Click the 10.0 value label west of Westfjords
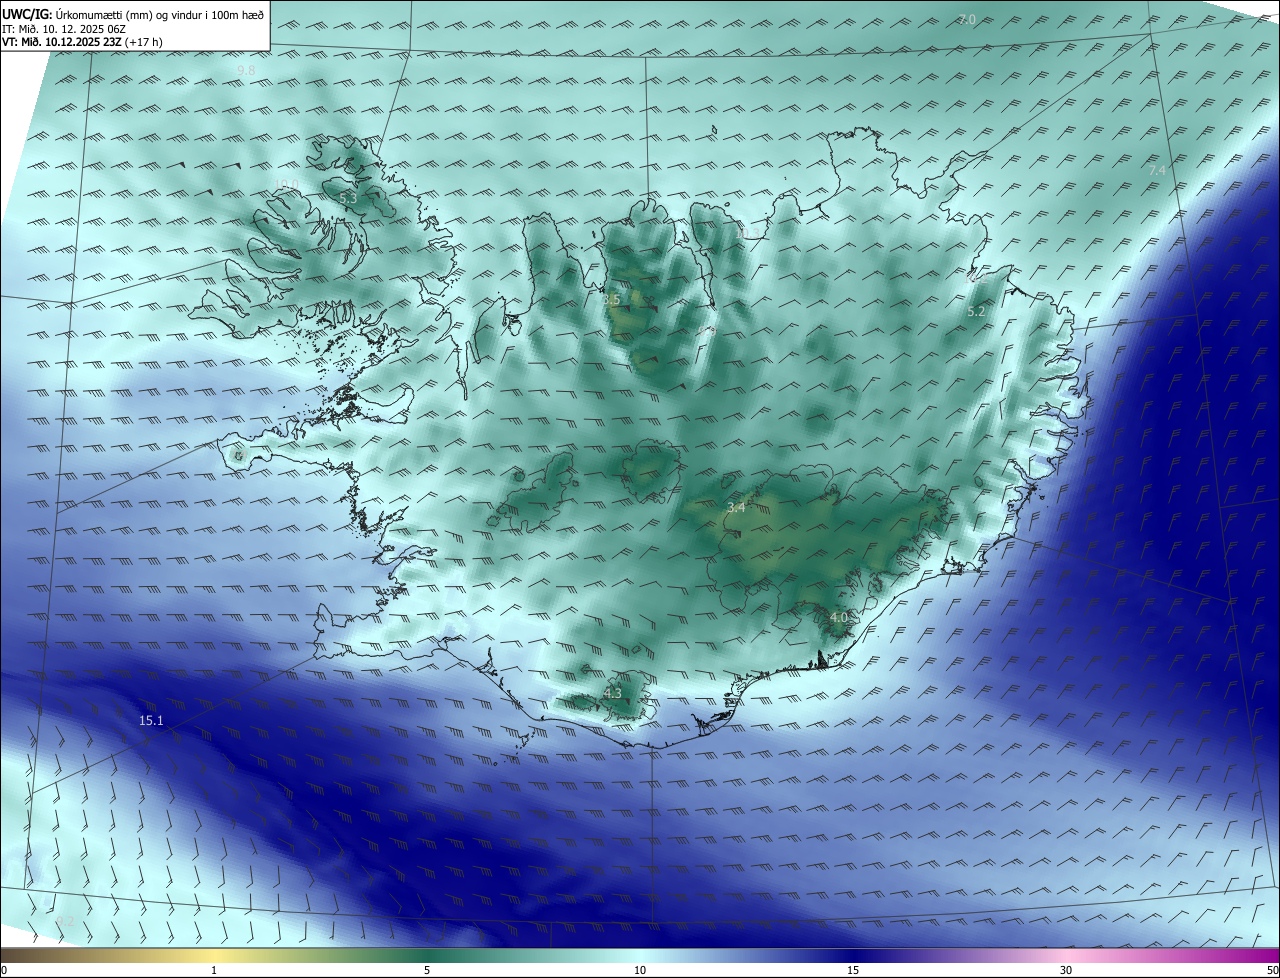 [x=287, y=184]
